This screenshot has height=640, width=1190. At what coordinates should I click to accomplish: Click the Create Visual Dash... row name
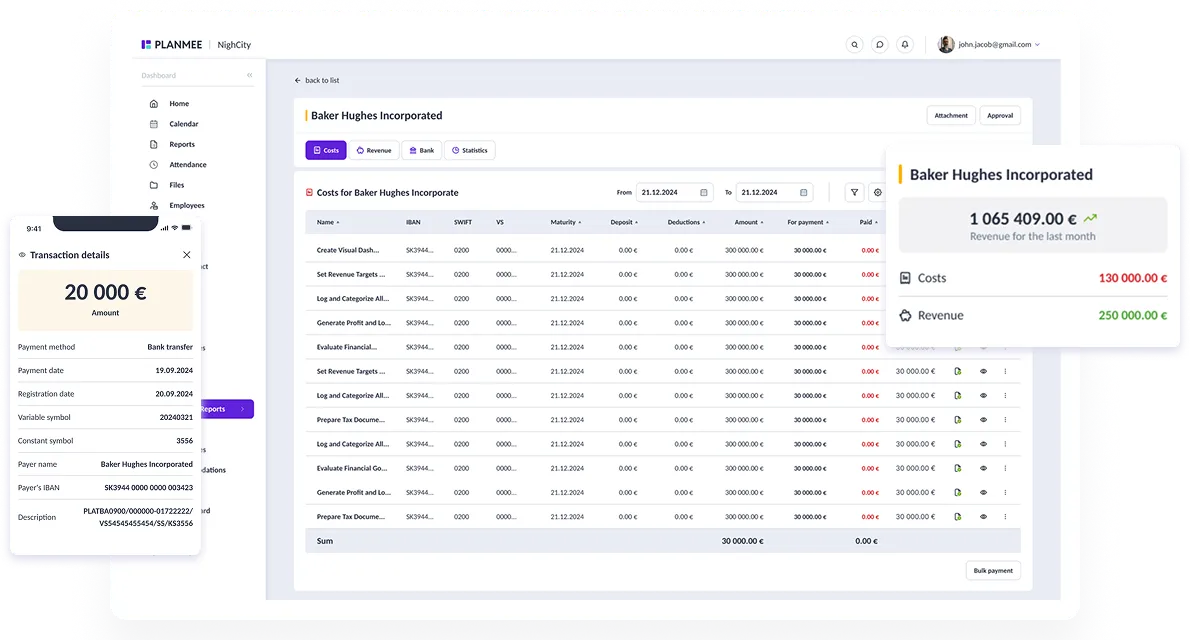click(348, 251)
